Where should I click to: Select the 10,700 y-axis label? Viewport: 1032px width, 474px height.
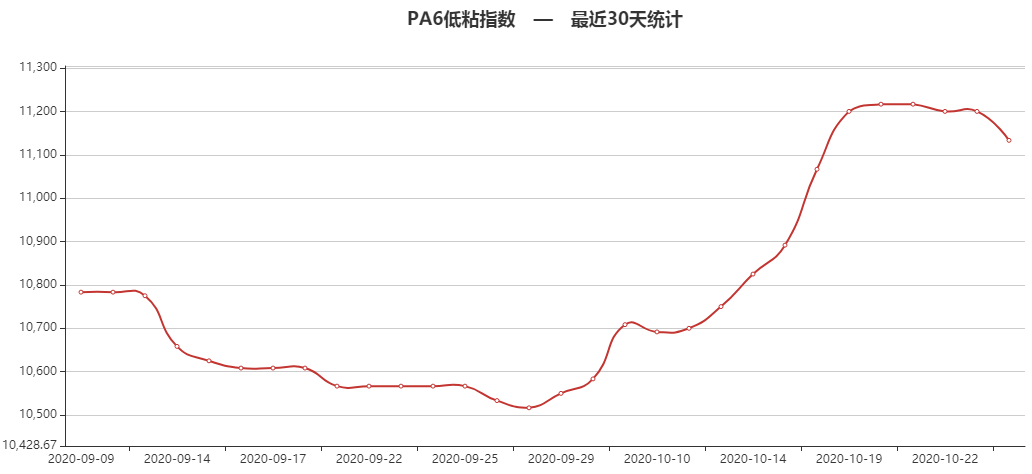tap(39, 329)
